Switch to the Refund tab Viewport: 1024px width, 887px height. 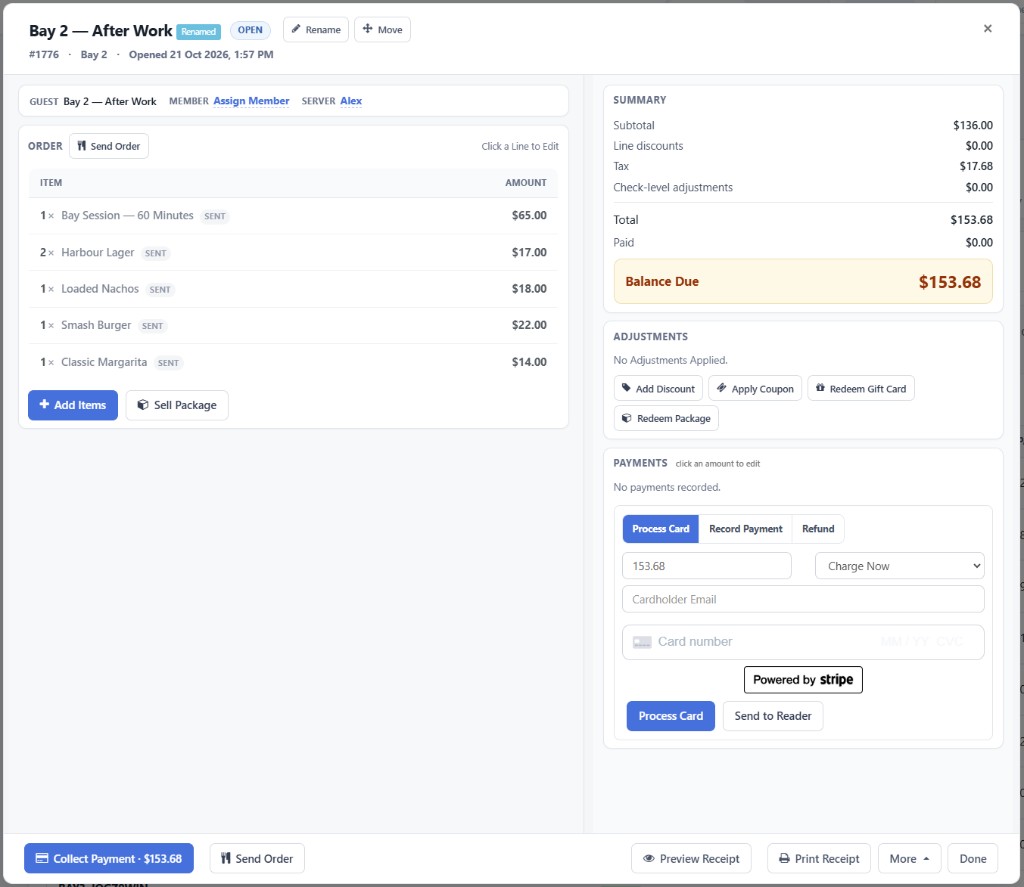click(x=818, y=529)
